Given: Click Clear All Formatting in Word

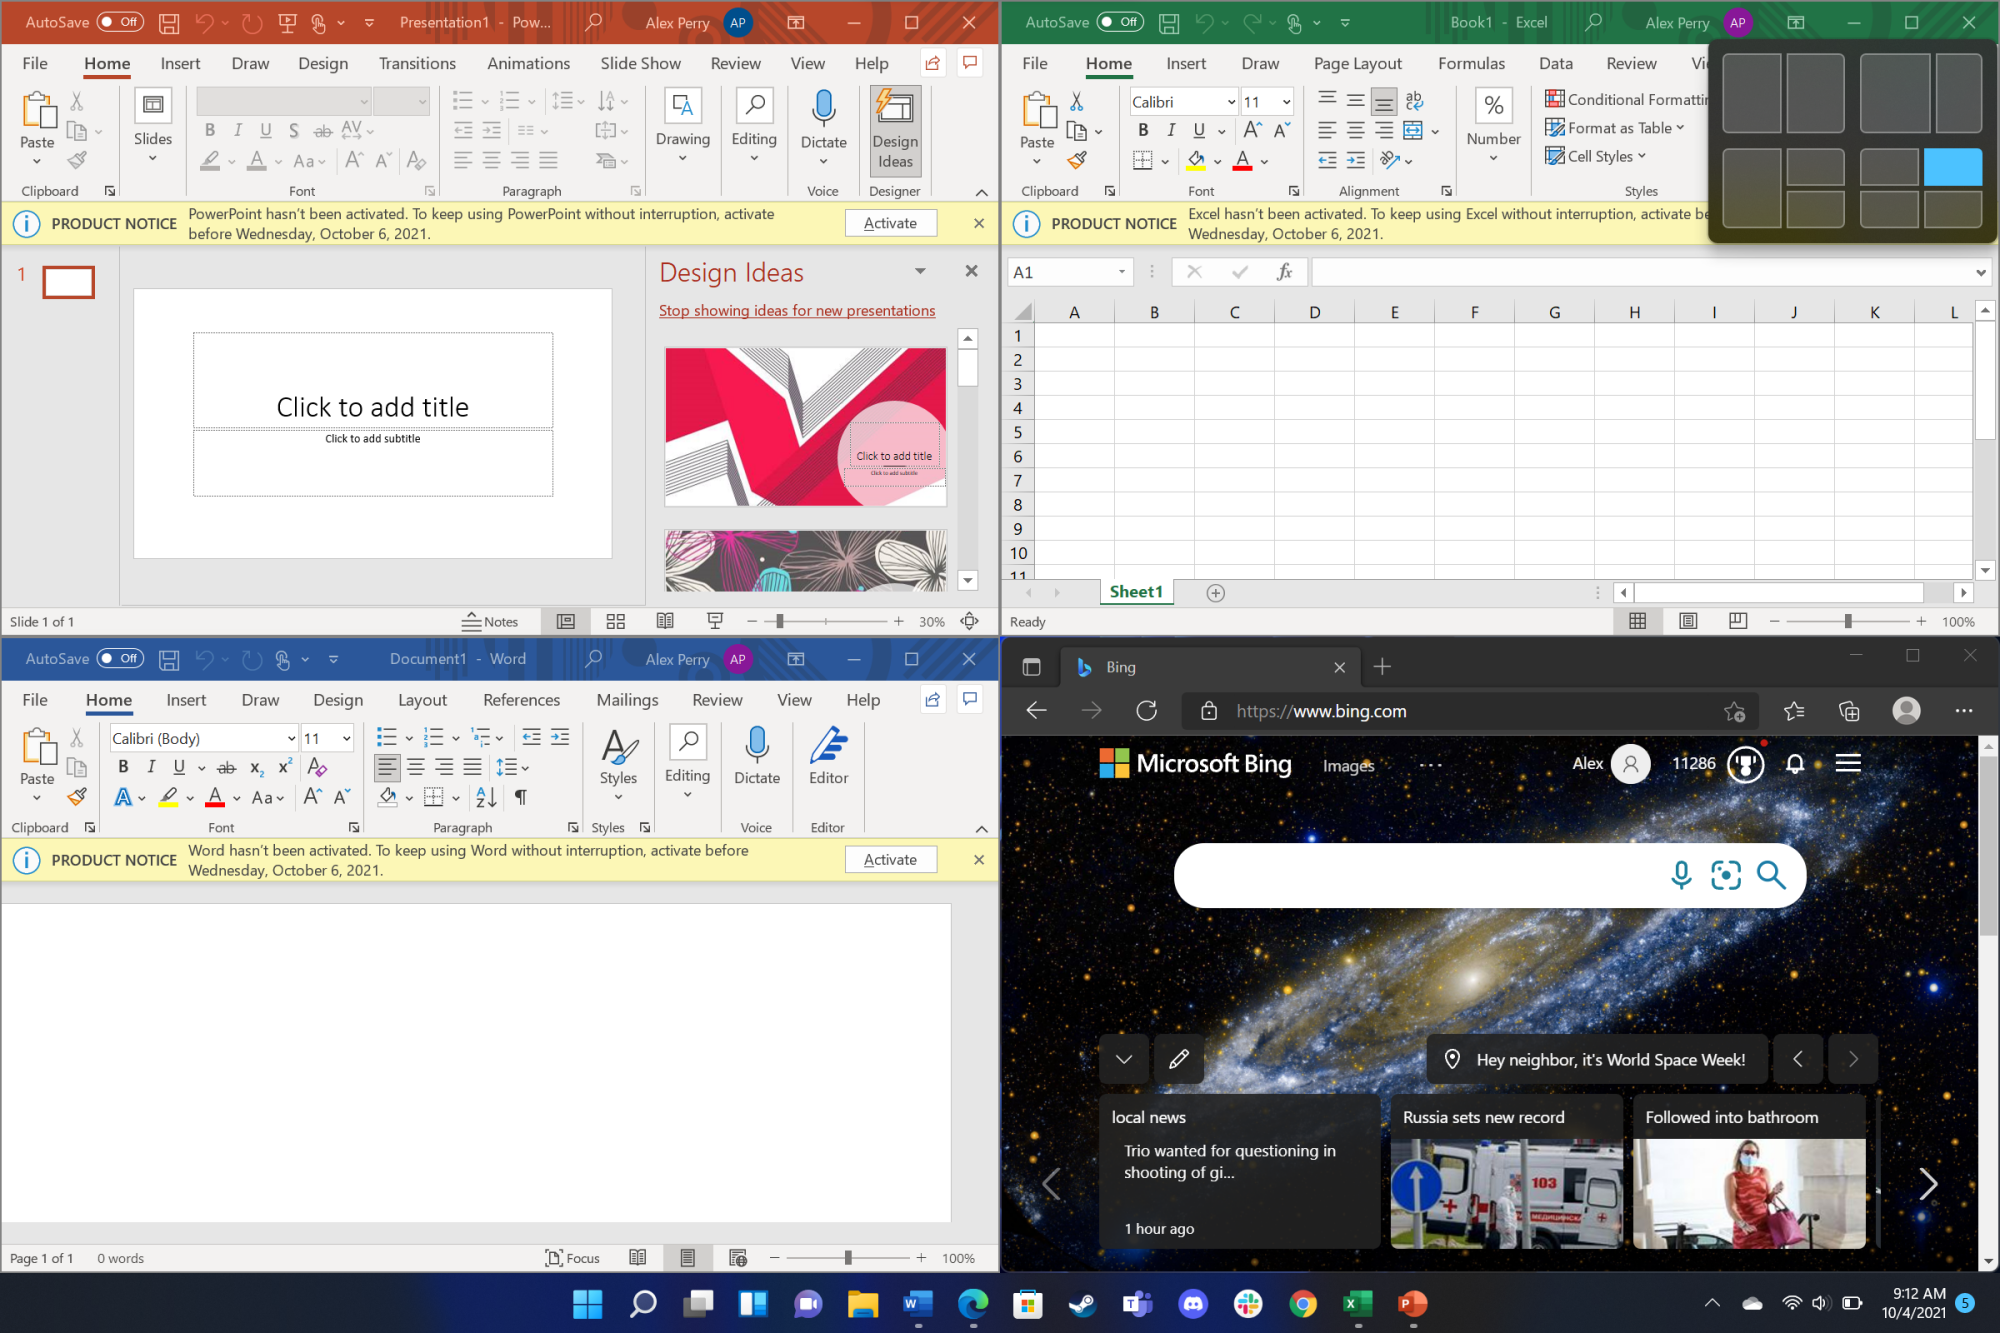Looking at the screenshot, I should tap(317, 767).
